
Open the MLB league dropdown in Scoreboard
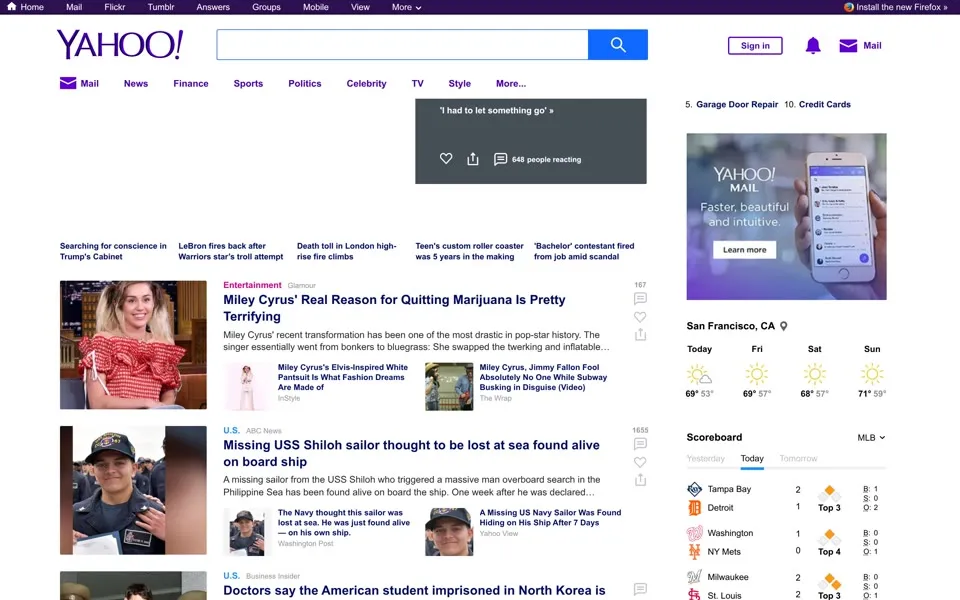coord(871,438)
